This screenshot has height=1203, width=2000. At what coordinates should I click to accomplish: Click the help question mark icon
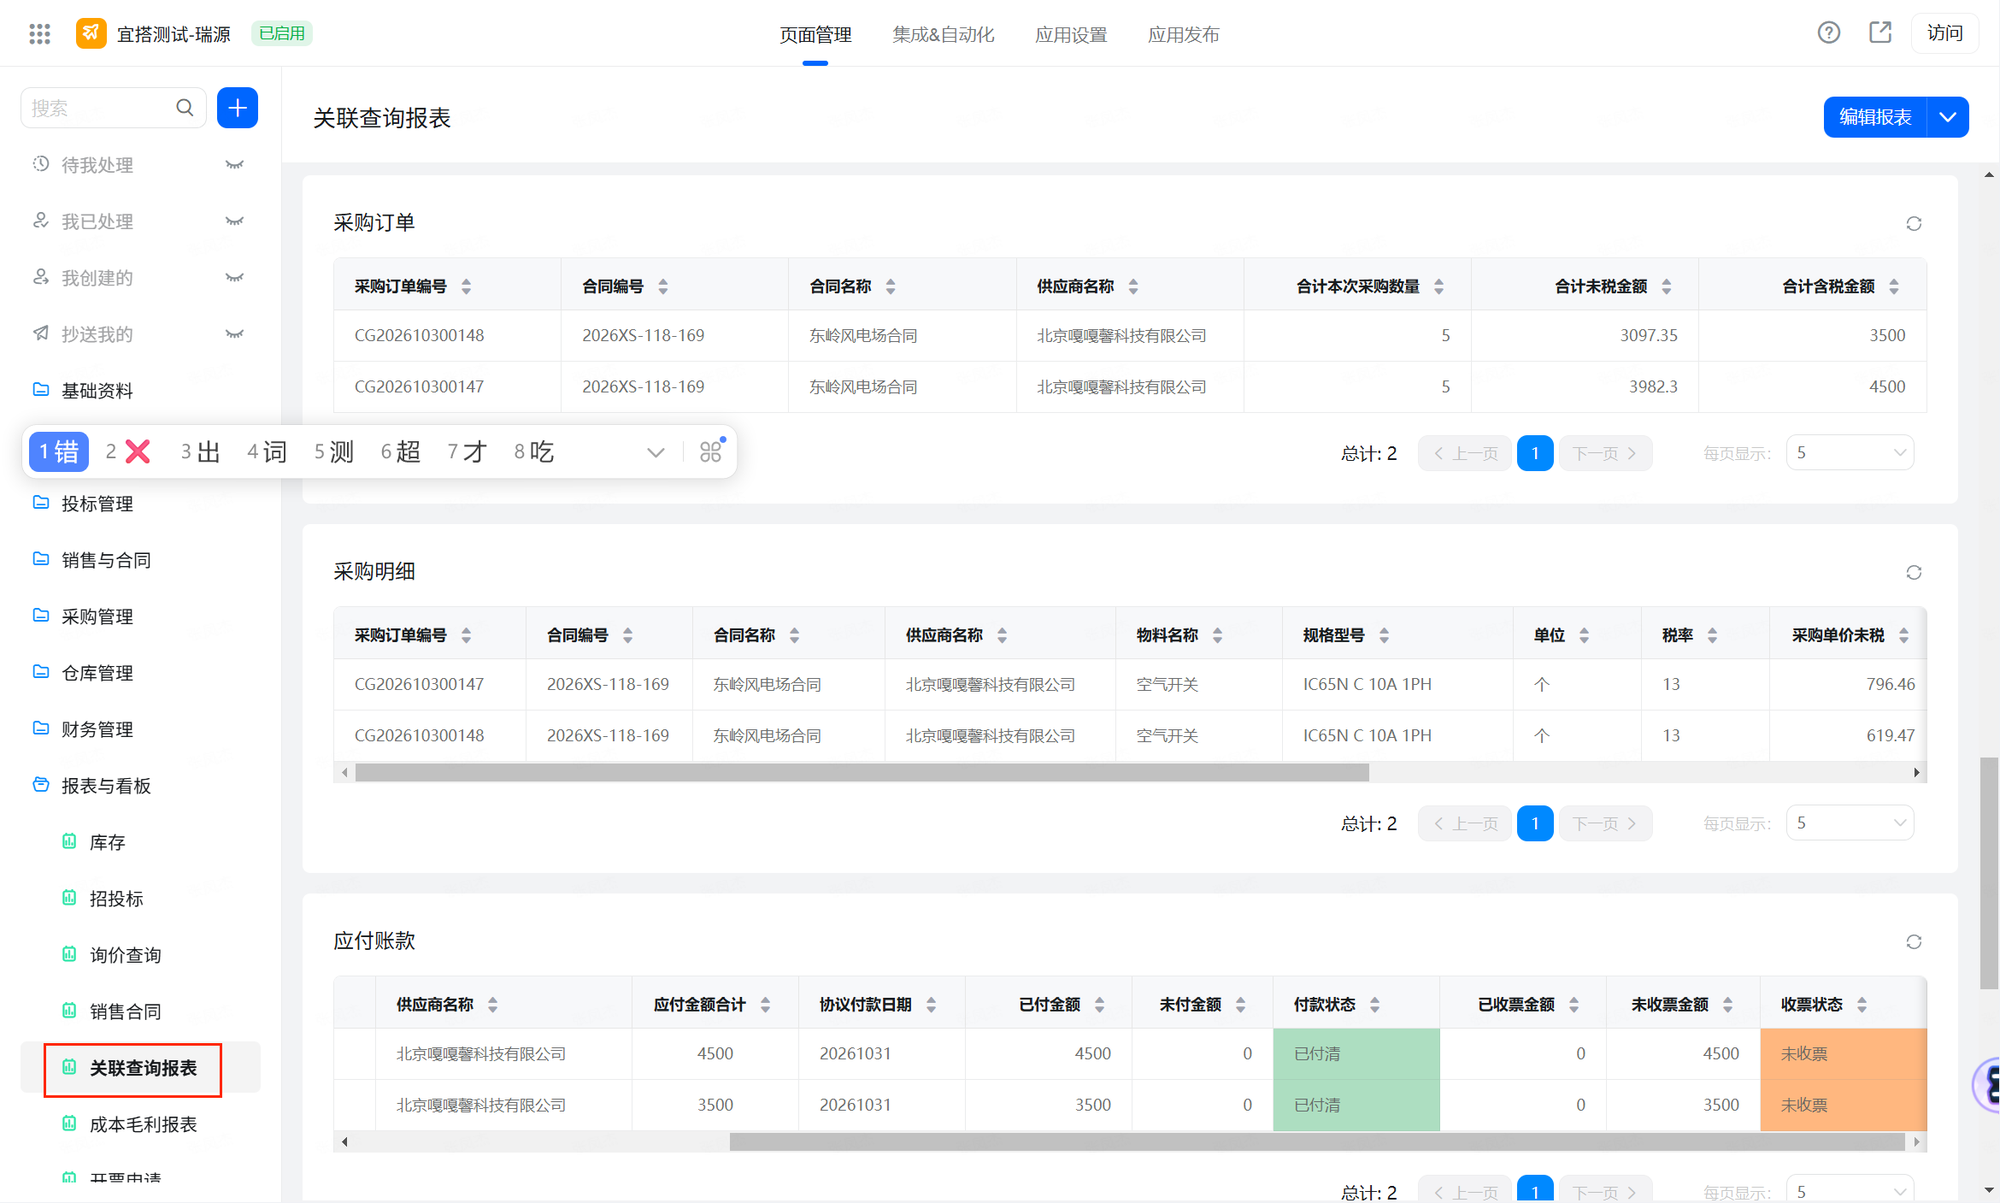tap(1829, 33)
